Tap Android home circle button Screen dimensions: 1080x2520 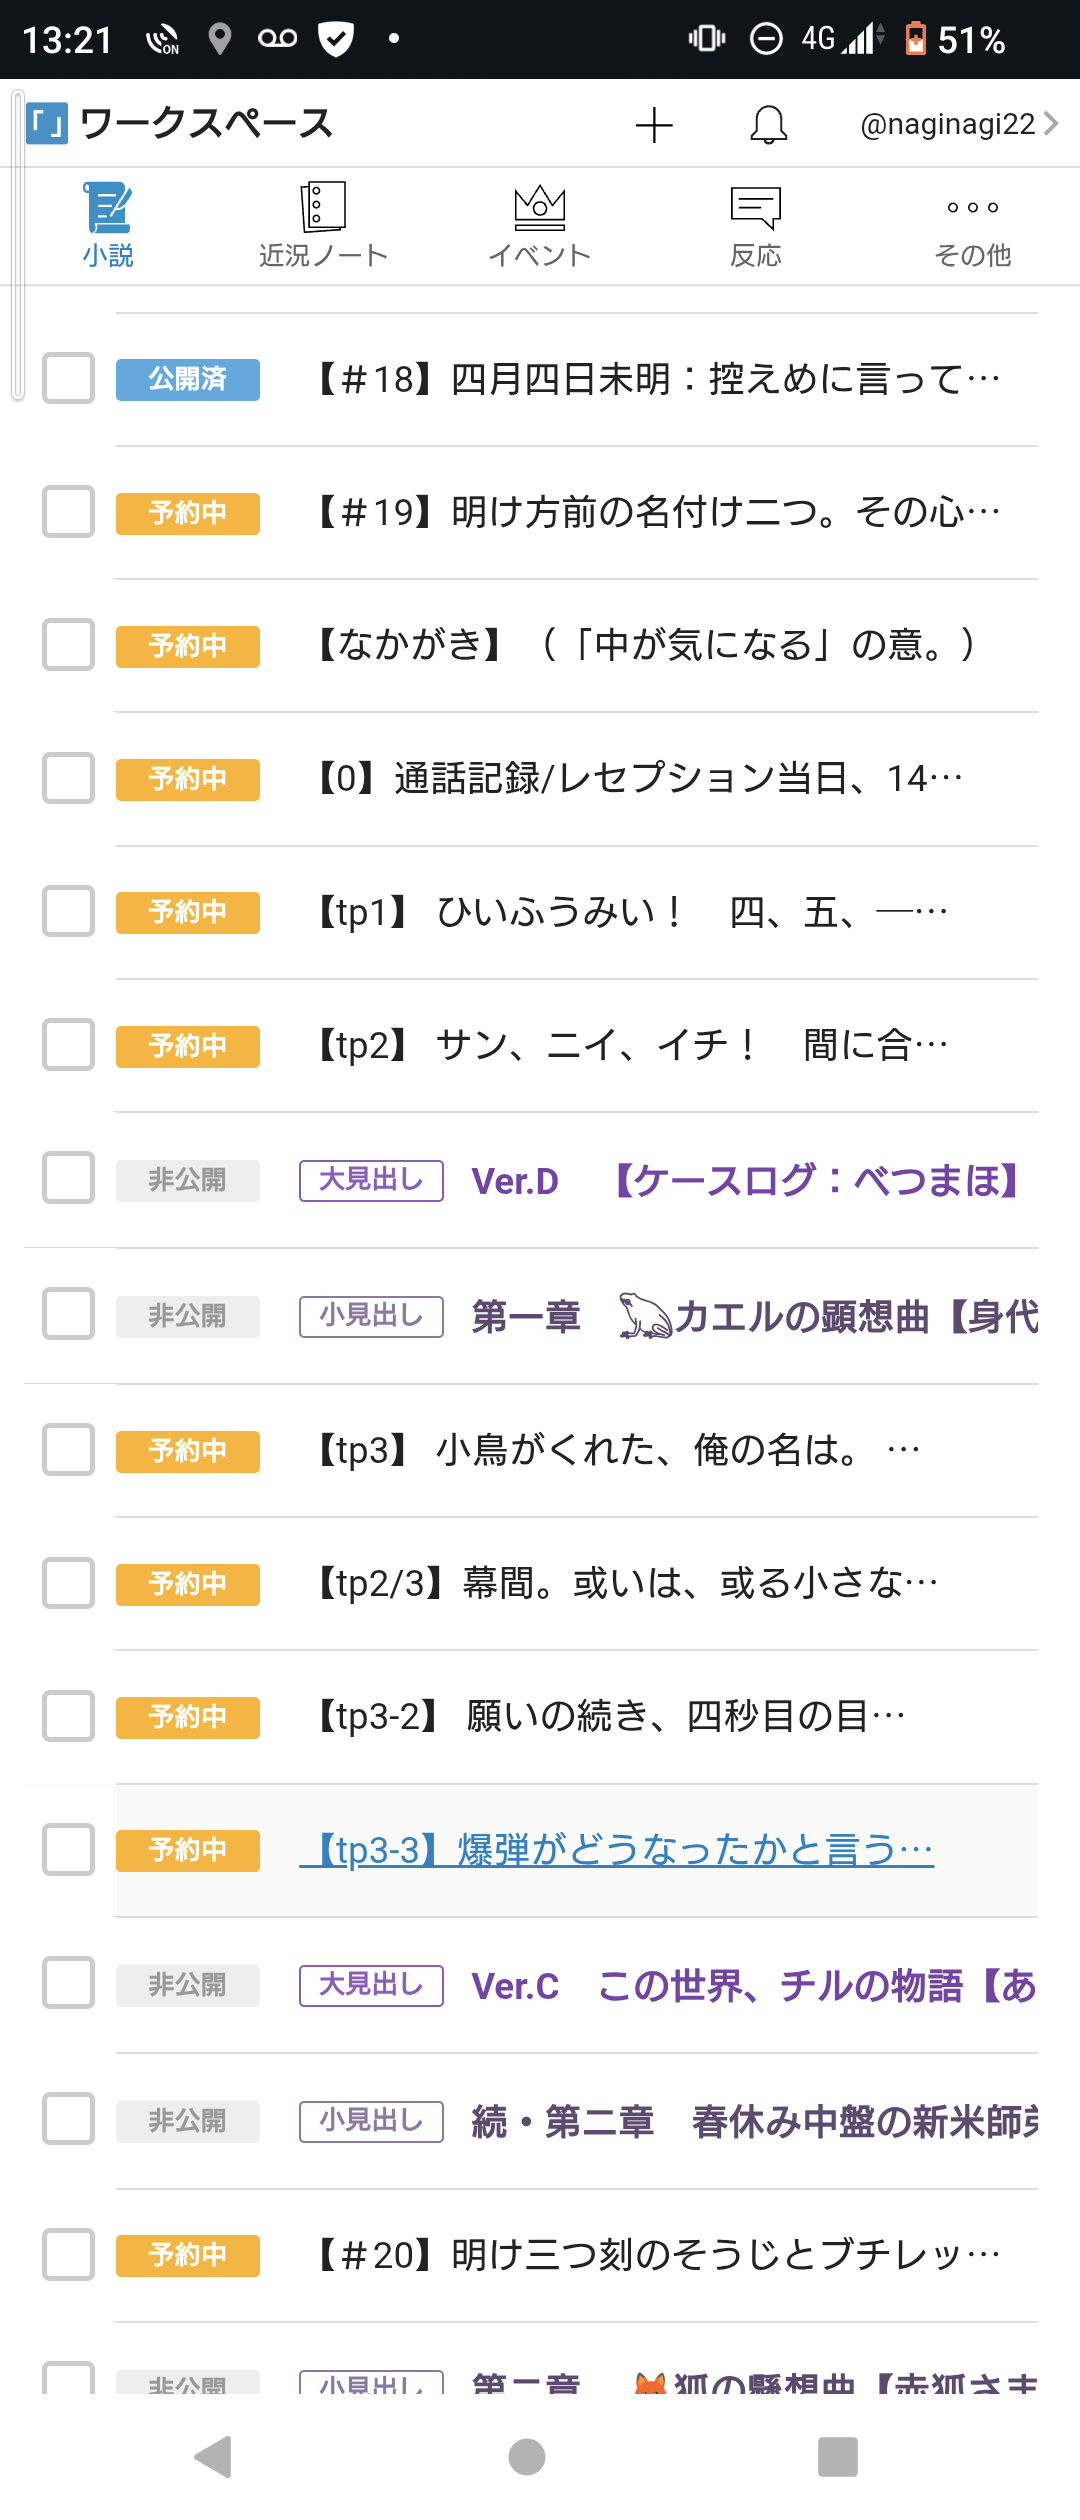(x=527, y=2456)
